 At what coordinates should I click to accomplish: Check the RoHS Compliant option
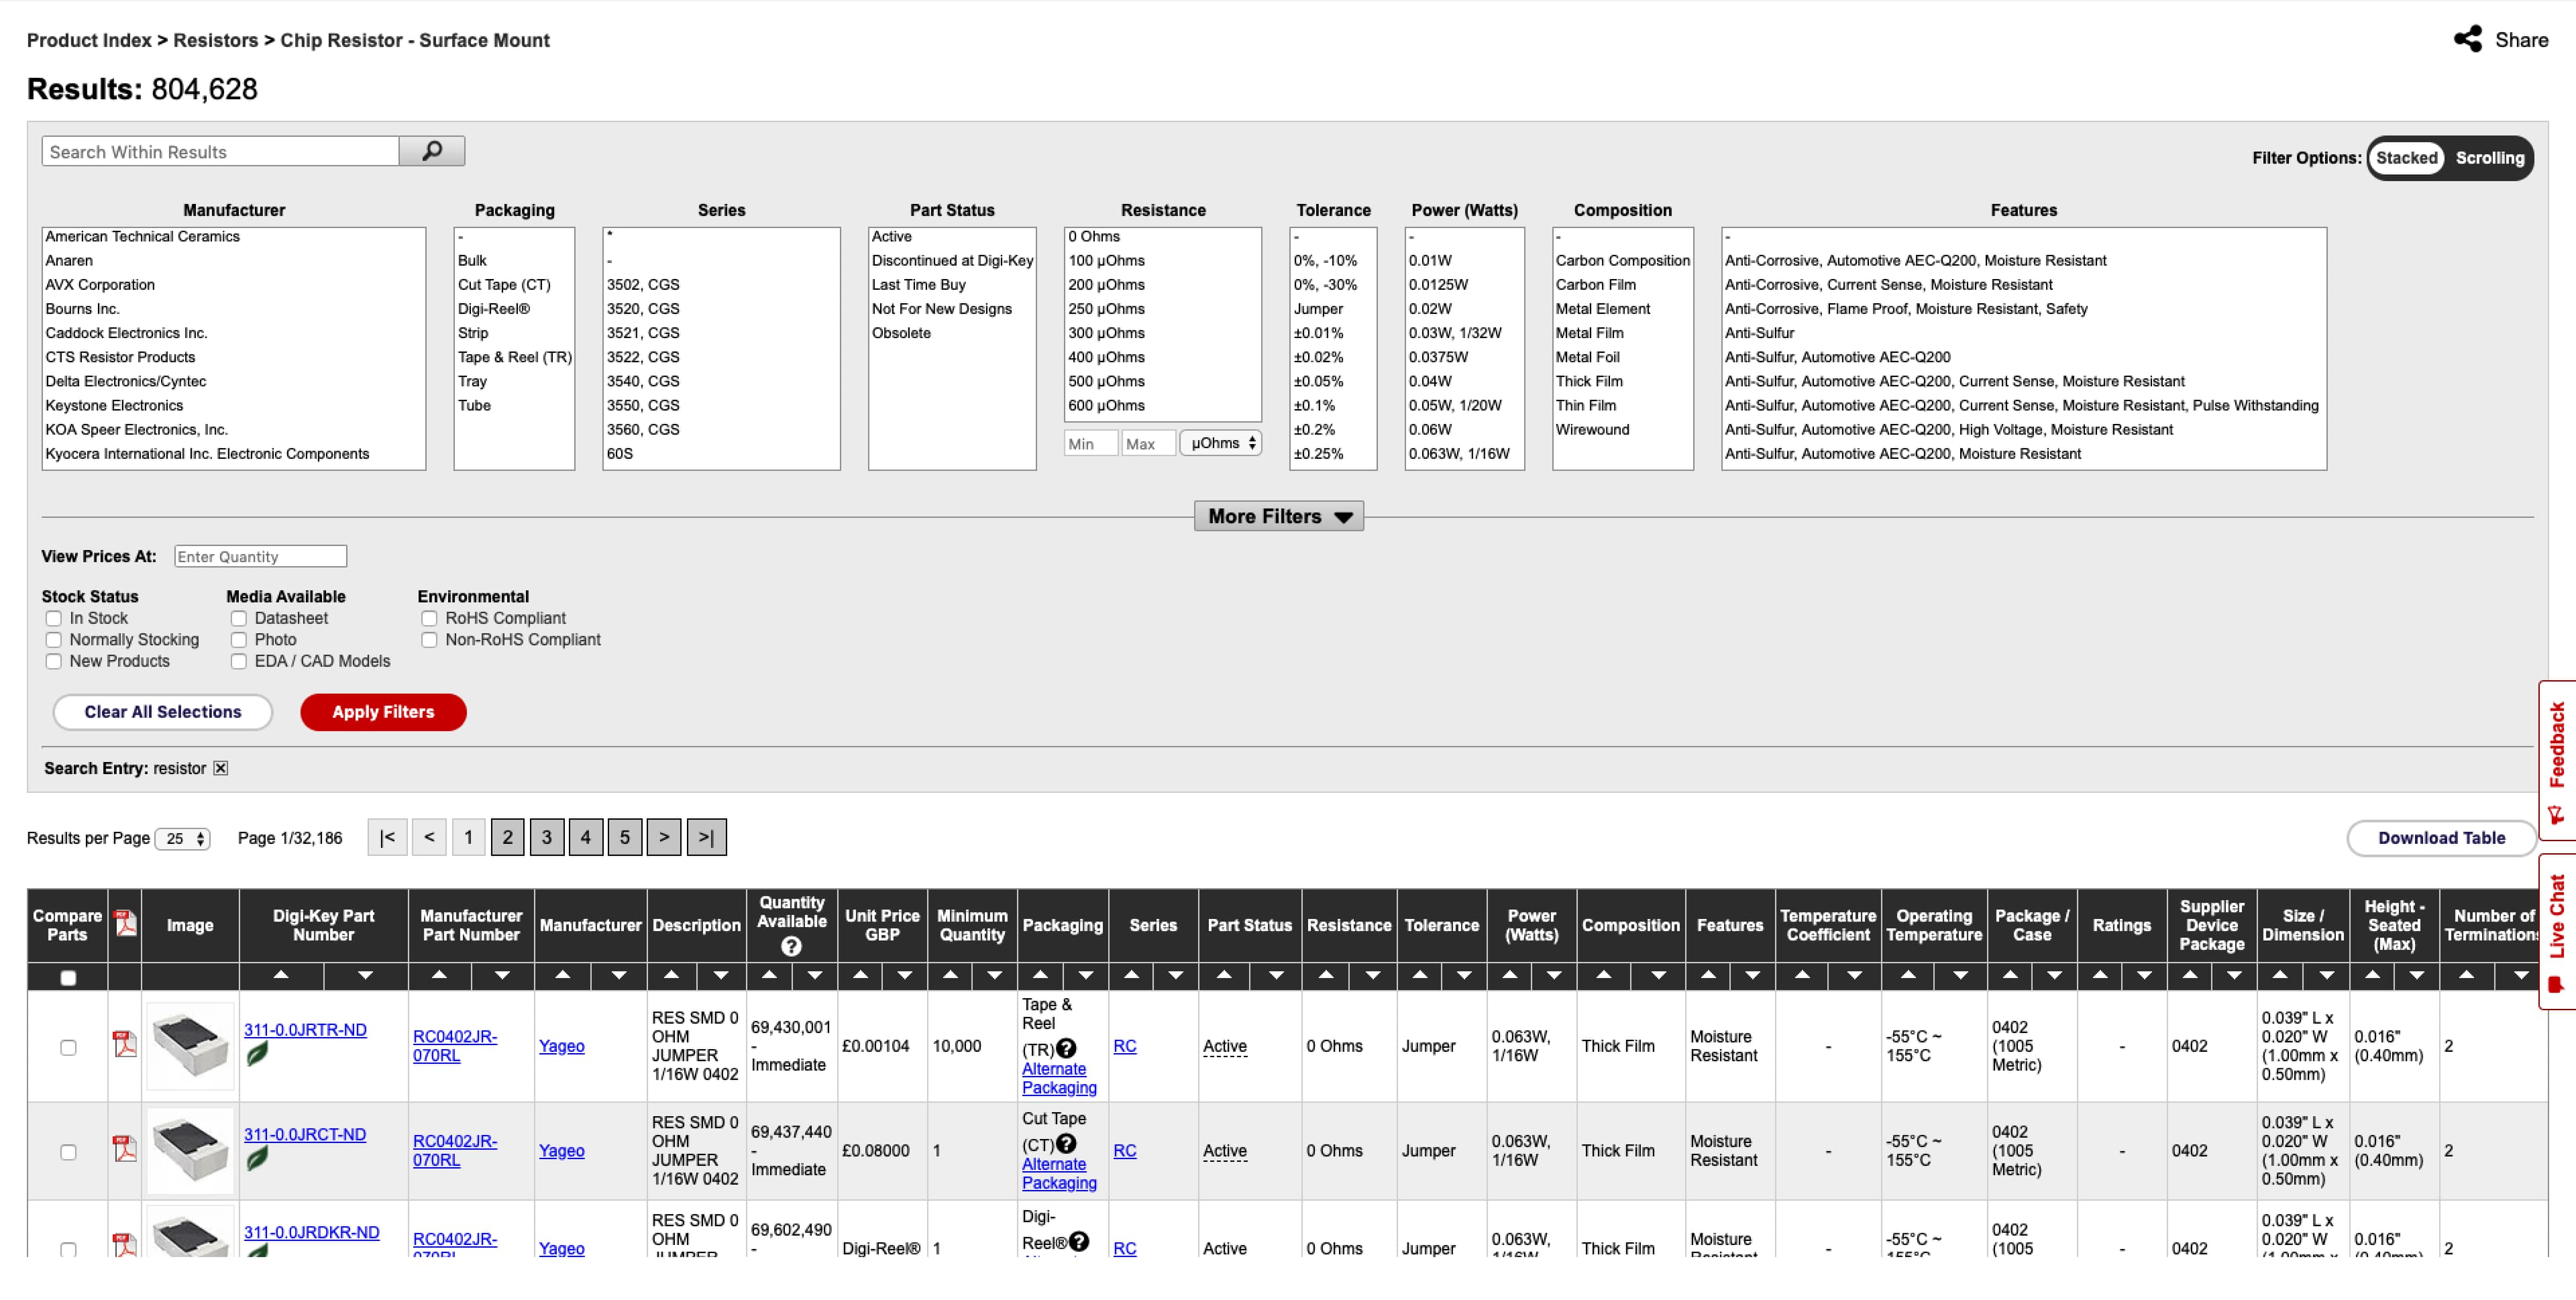click(x=429, y=618)
